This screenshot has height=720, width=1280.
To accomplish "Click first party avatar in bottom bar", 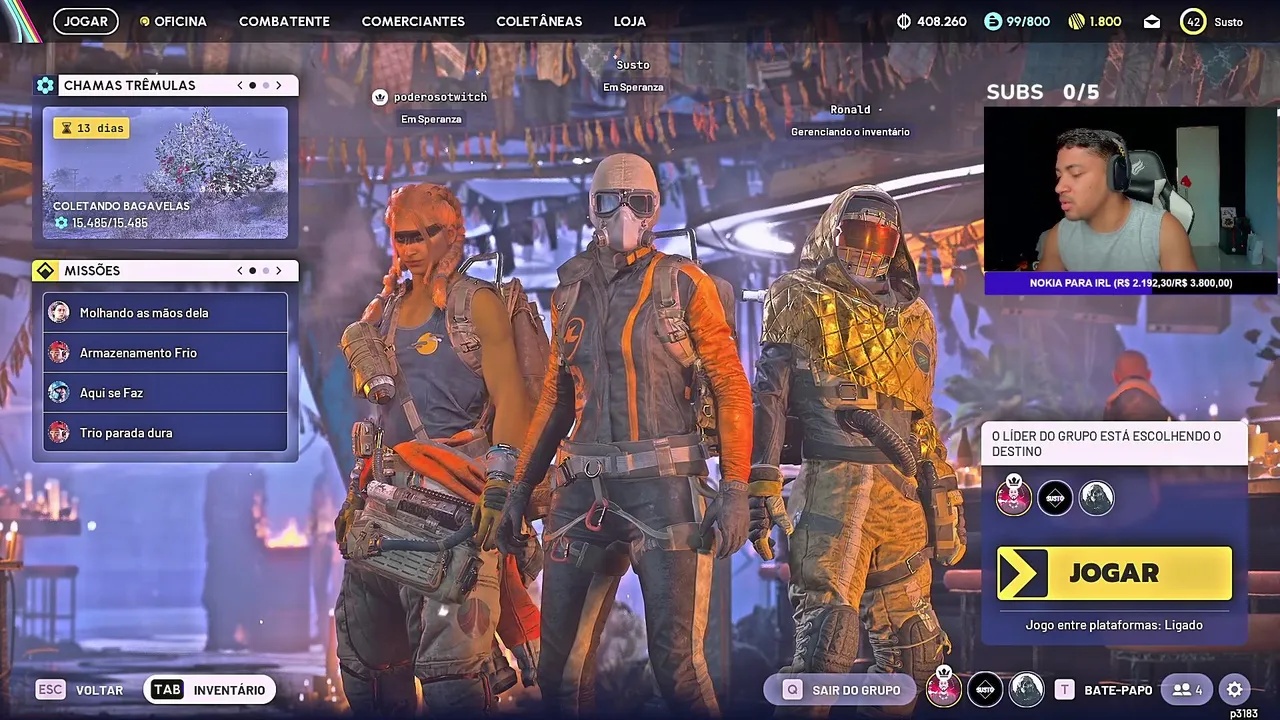I will tap(943, 689).
